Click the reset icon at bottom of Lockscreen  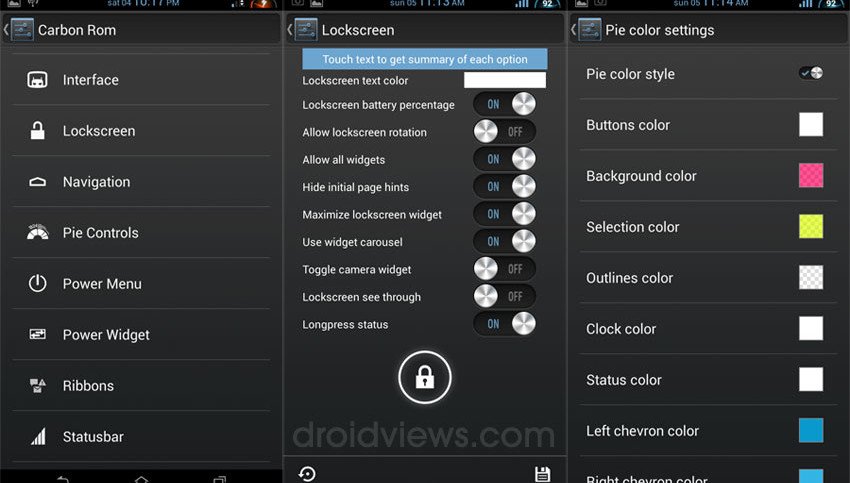(307, 474)
